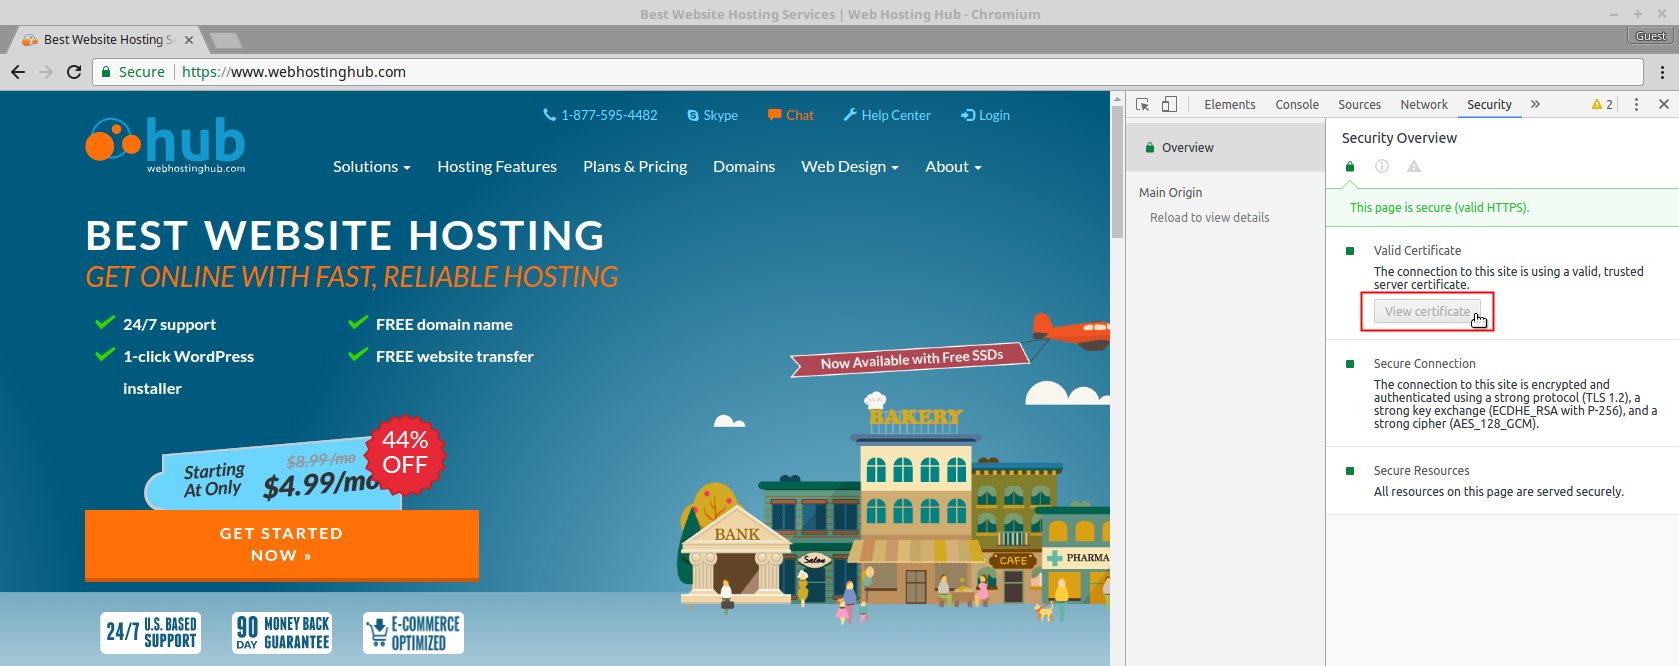This screenshot has height=666, width=1679.
Task: Open Chromium's three-dot main menu
Action: click(1662, 72)
